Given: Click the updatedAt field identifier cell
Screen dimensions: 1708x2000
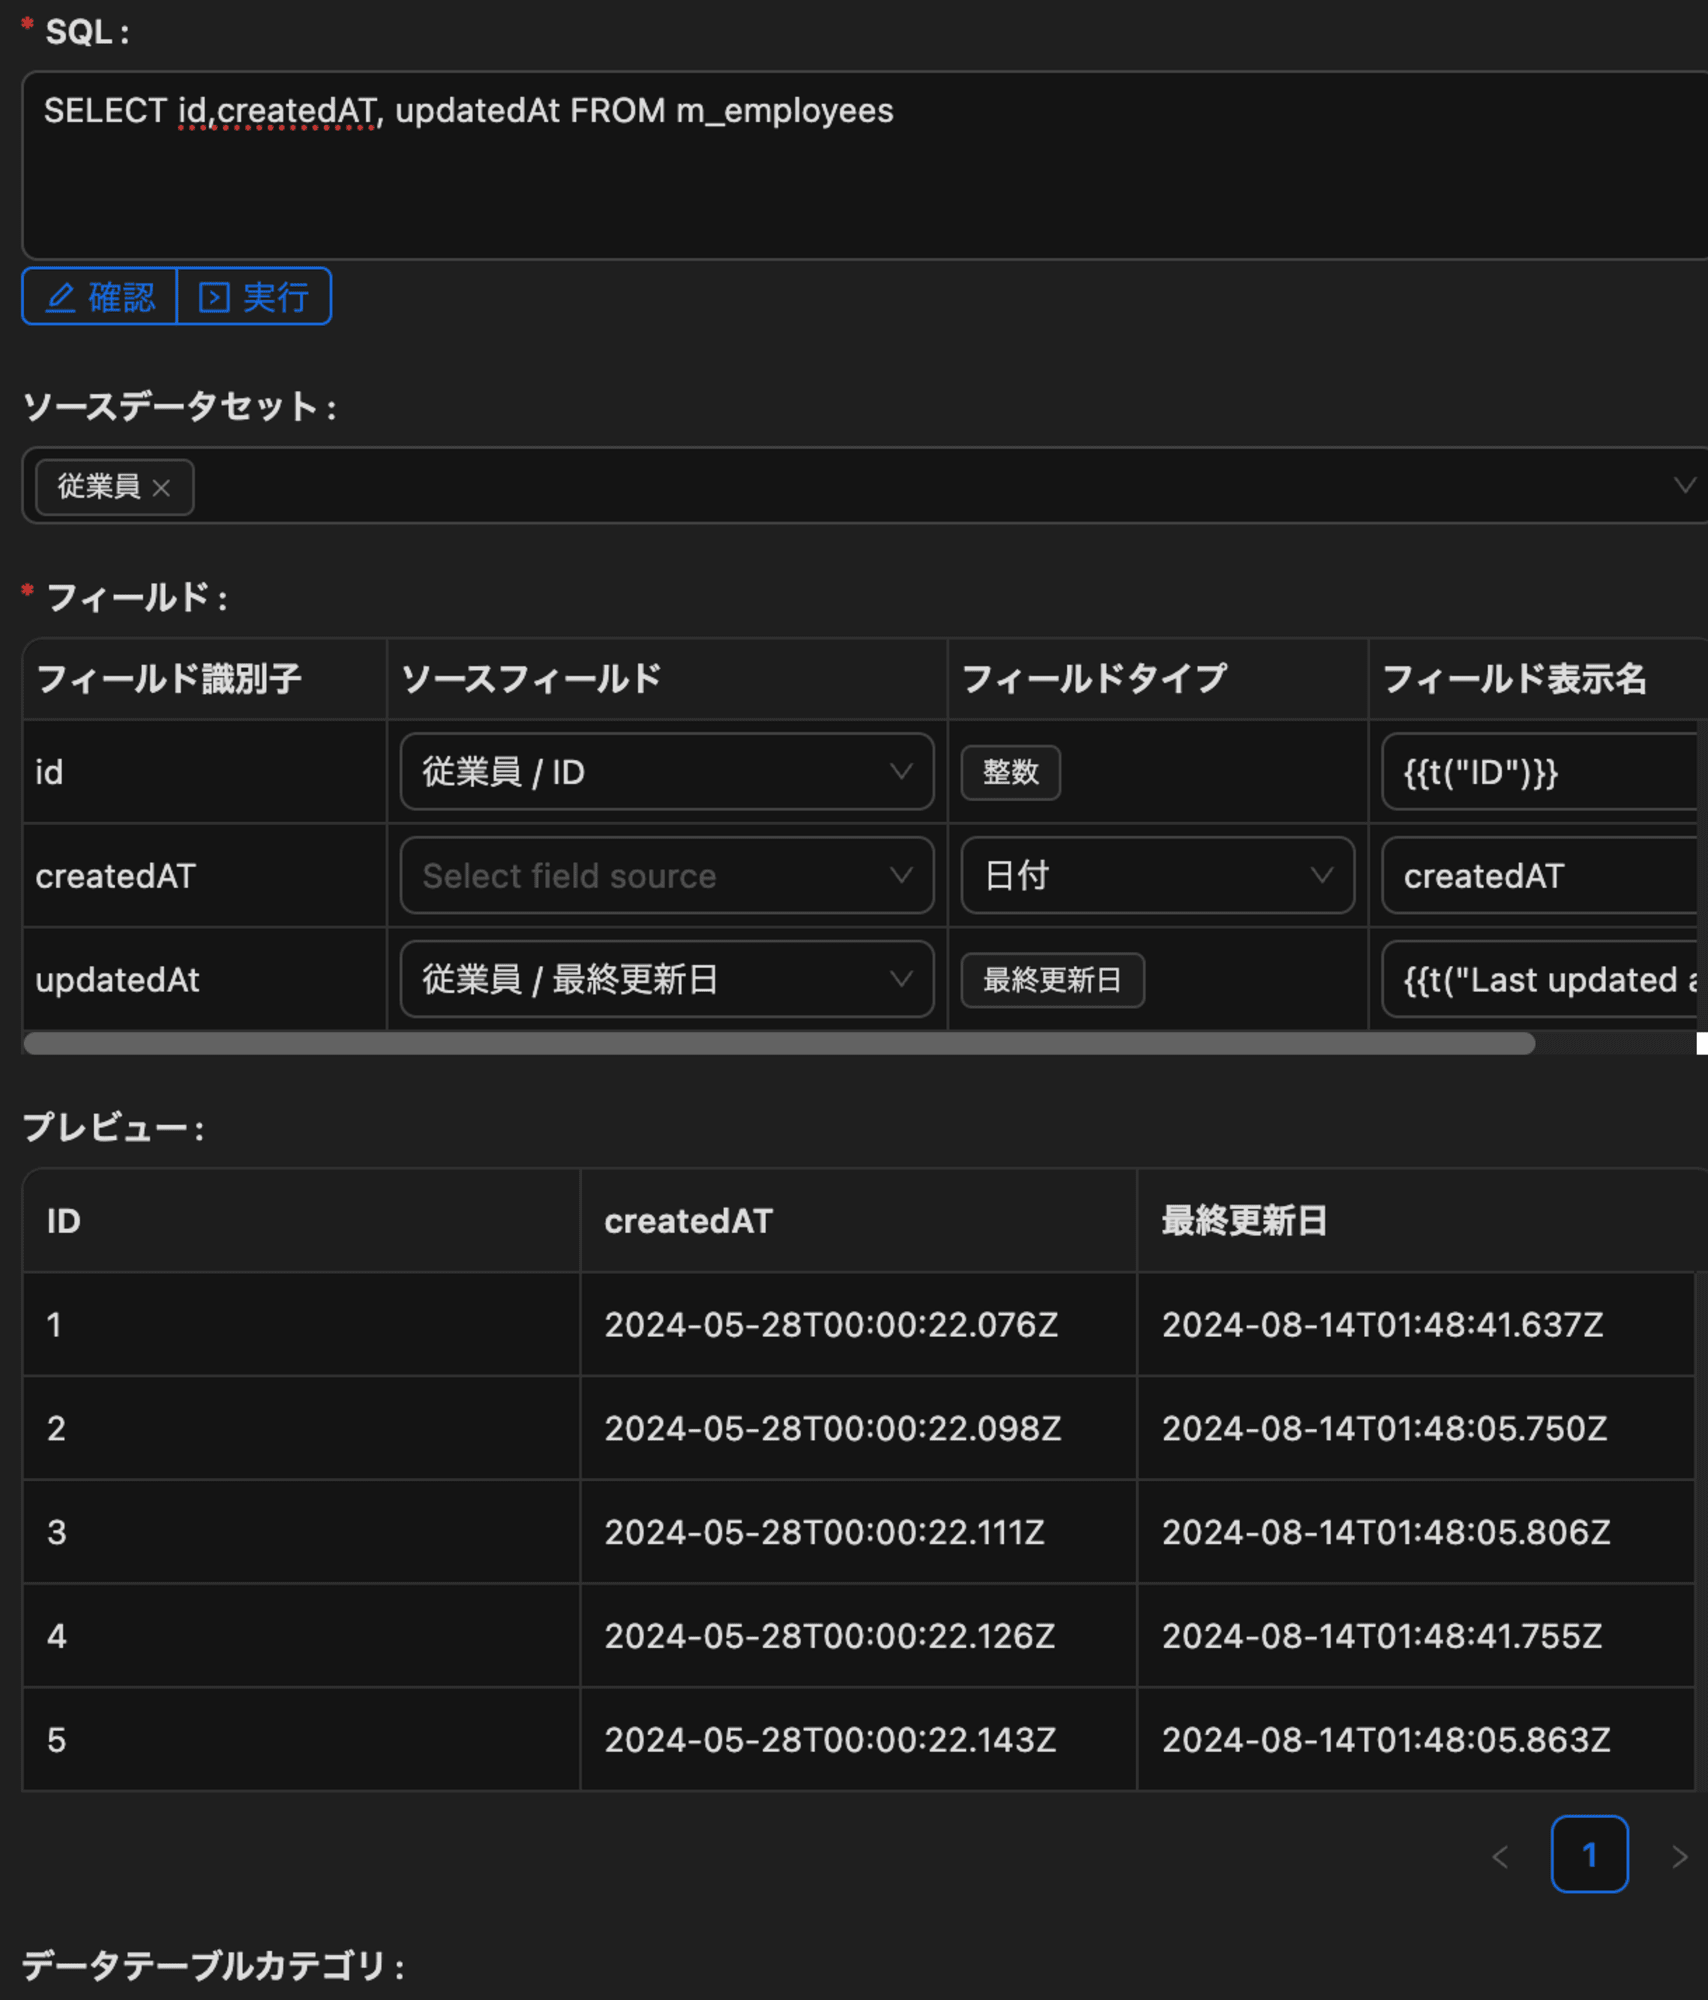Looking at the screenshot, I should 204,980.
